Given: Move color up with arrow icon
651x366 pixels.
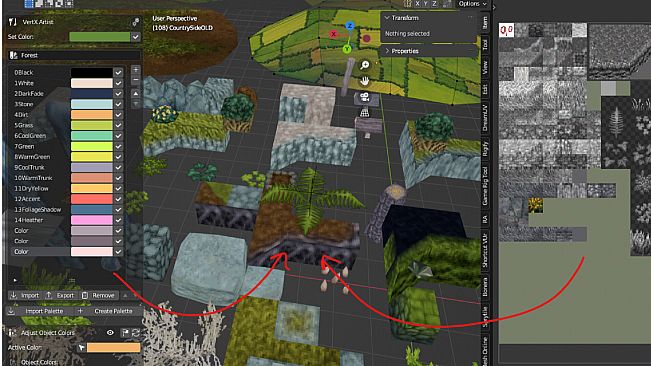Looking at the screenshot, I should pos(135,94).
